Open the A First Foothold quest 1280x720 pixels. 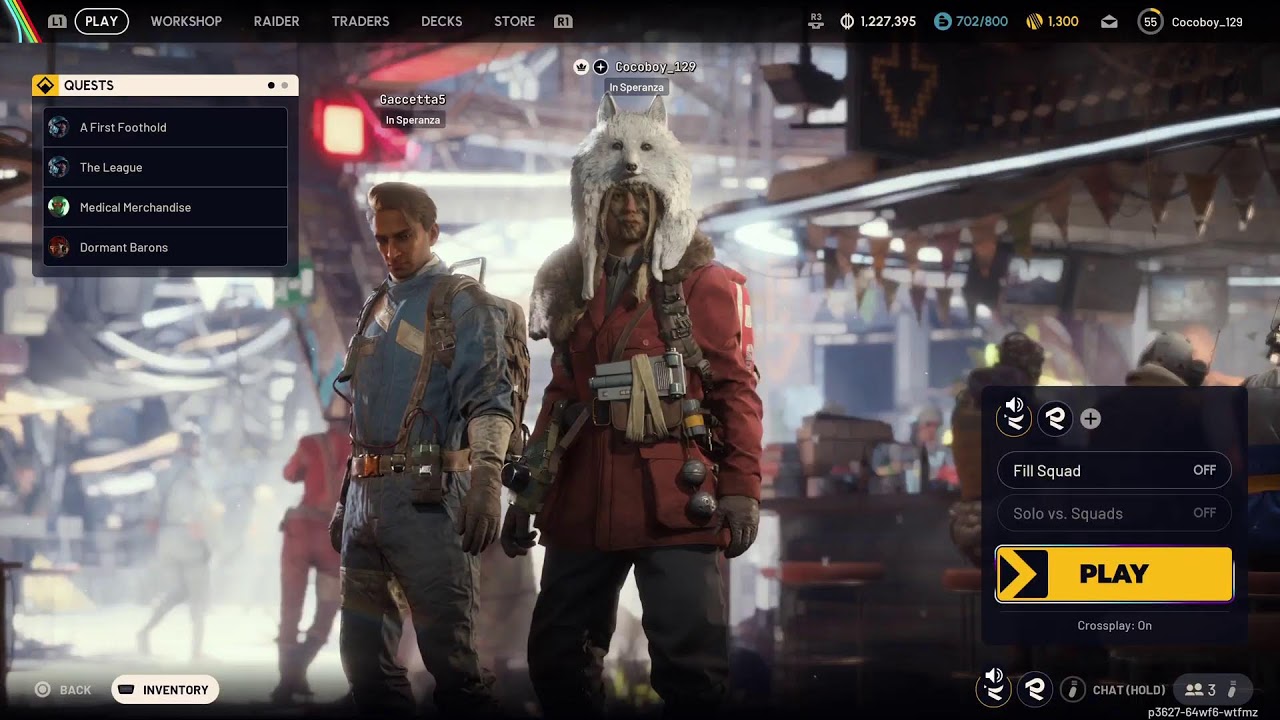(165, 127)
